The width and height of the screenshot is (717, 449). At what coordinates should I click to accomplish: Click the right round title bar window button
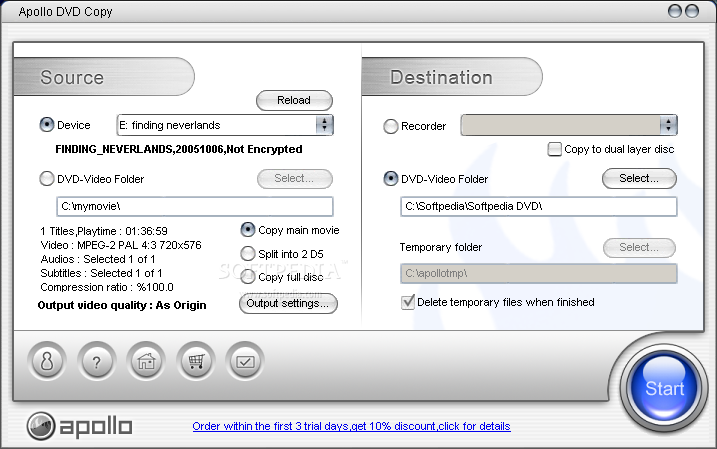(692, 11)
